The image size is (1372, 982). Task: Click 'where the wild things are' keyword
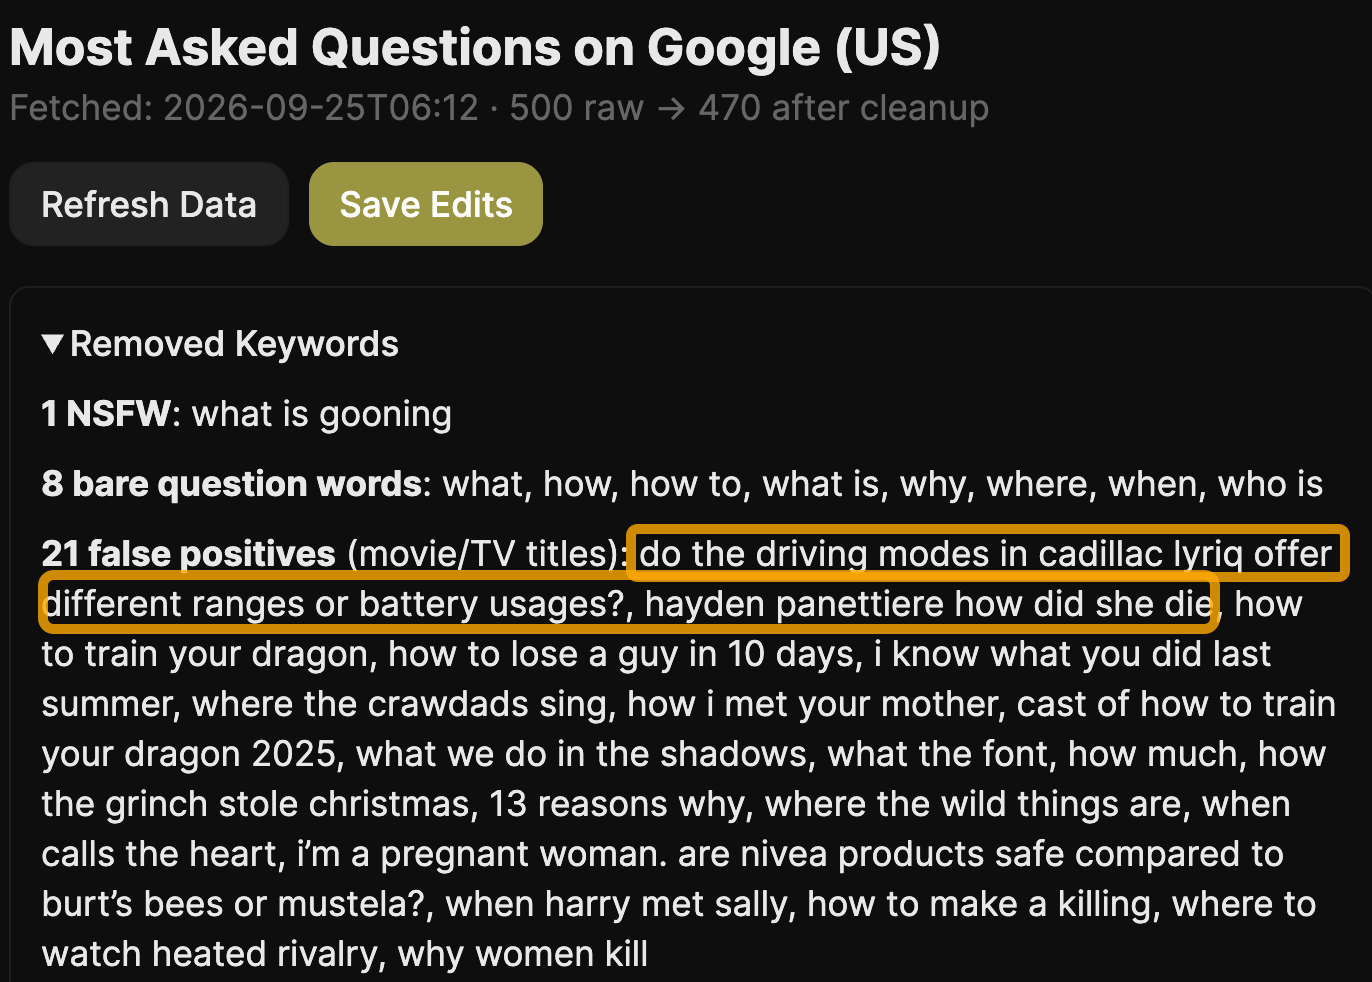[973, 804]
